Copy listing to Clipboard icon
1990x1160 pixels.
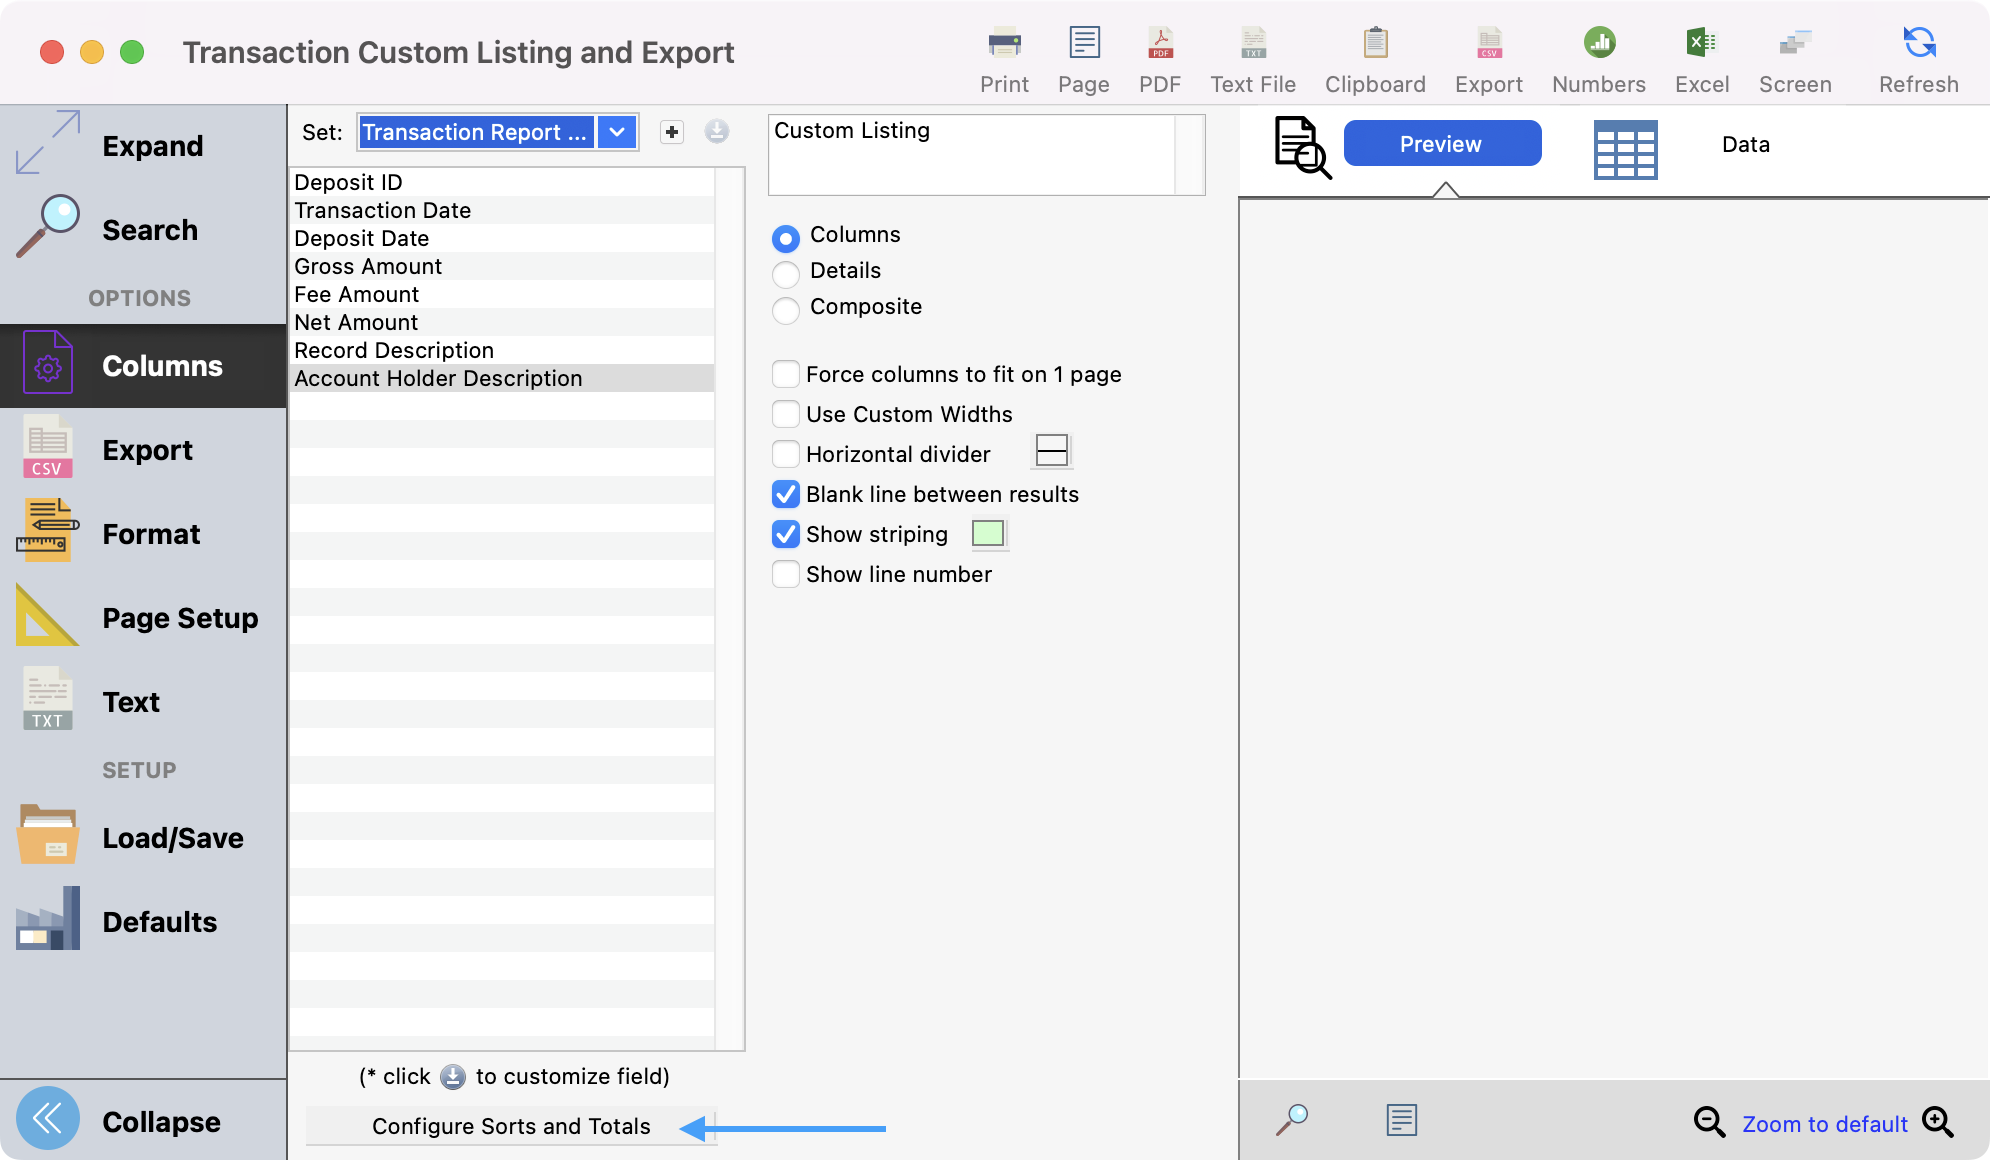point(1375,44)
